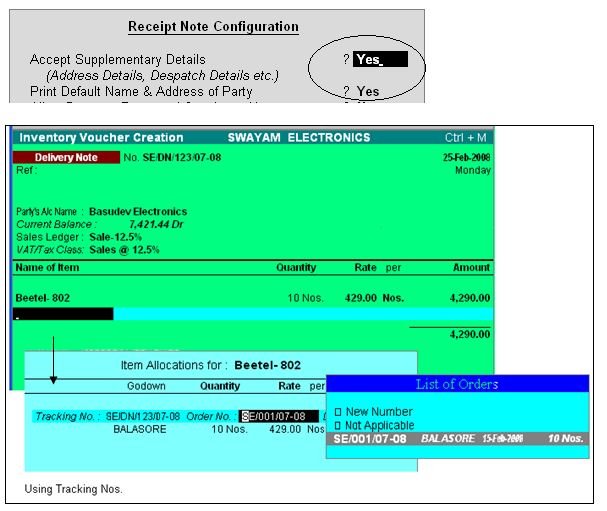Click rate 429.00 in Beetel- 802 row
Screen dimensions: 607x511
click(361, 298)
